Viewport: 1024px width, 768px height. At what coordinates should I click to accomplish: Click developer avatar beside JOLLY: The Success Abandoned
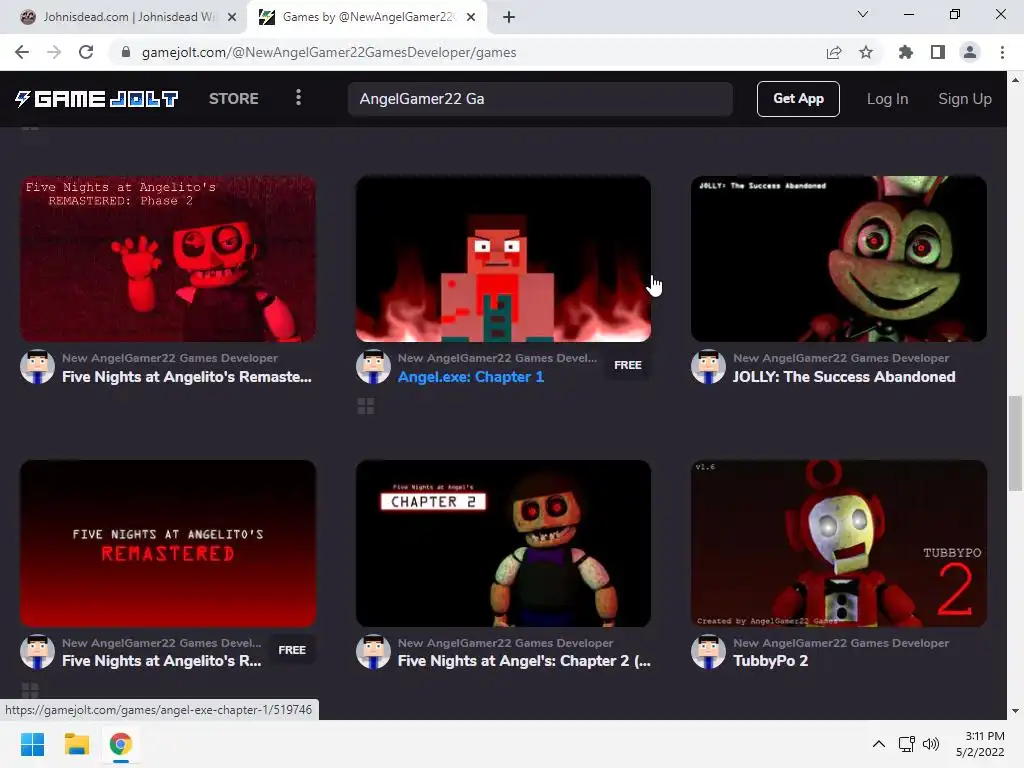(x=709, y=367)
